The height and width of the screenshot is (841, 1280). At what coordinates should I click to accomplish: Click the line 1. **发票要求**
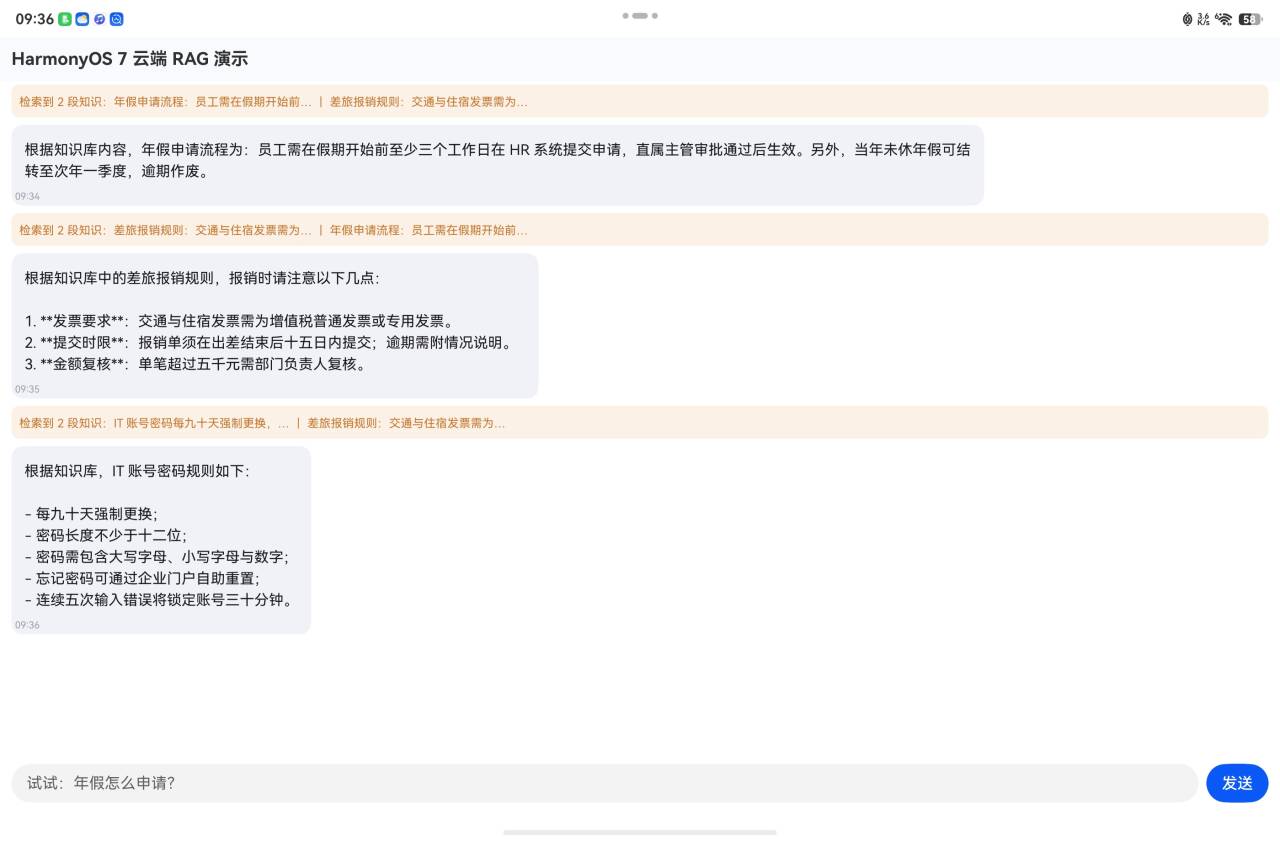(241, 321)
